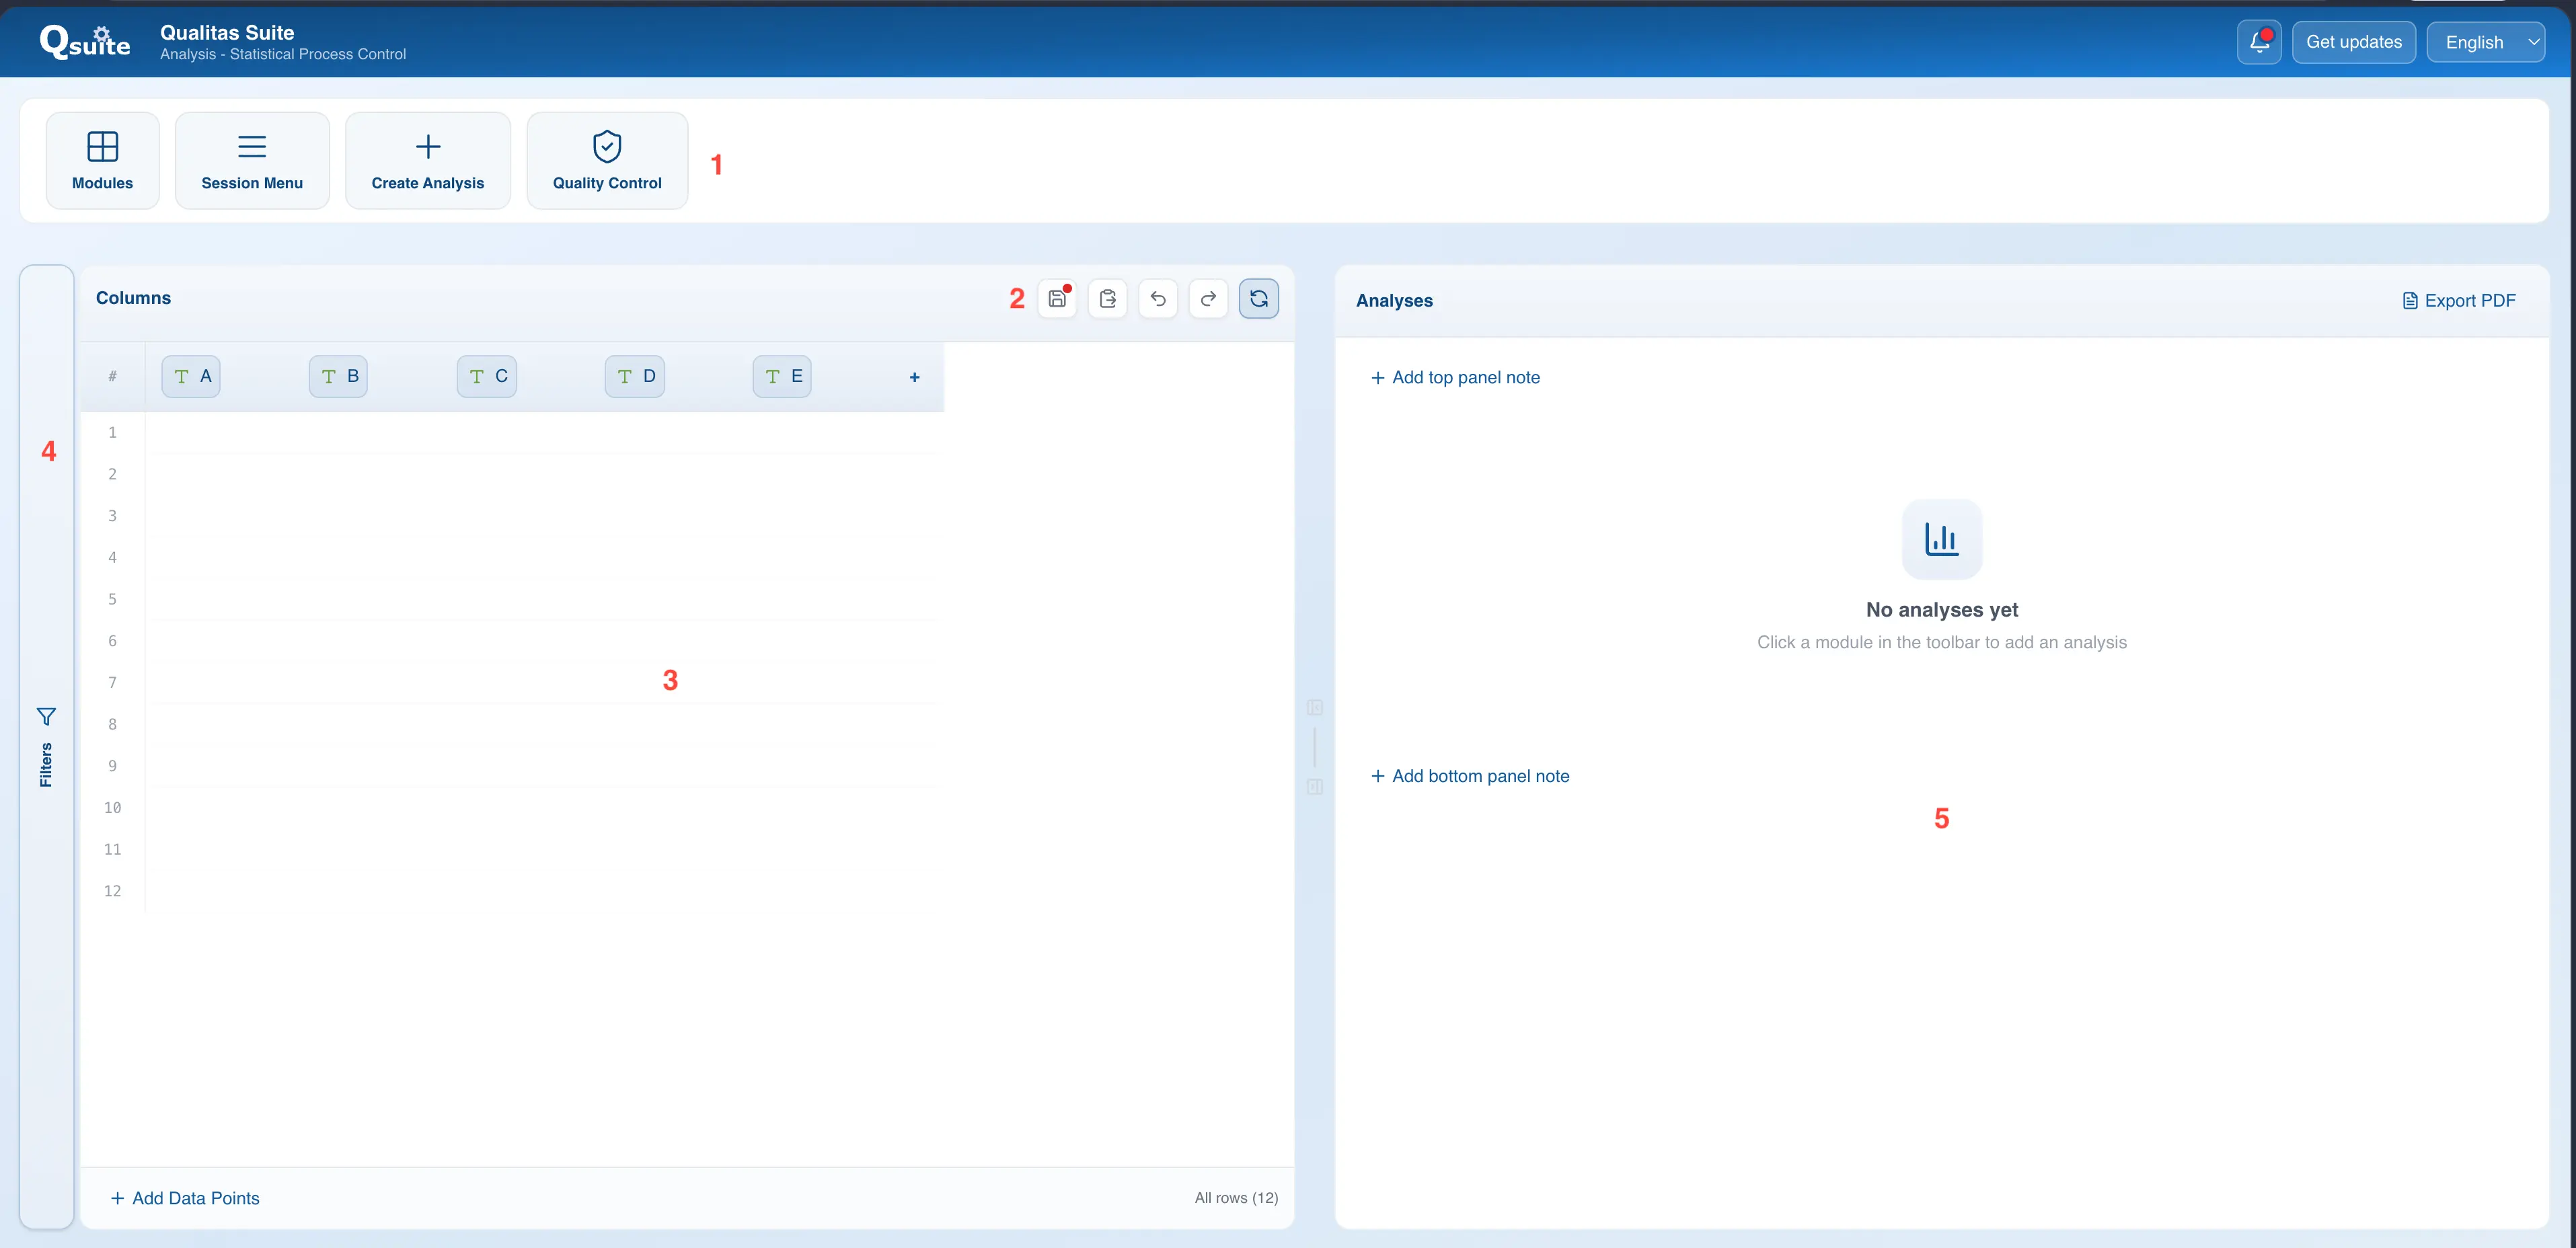
Task: Collapse the Analyses panel
Action: click(x=1315, y=788)
